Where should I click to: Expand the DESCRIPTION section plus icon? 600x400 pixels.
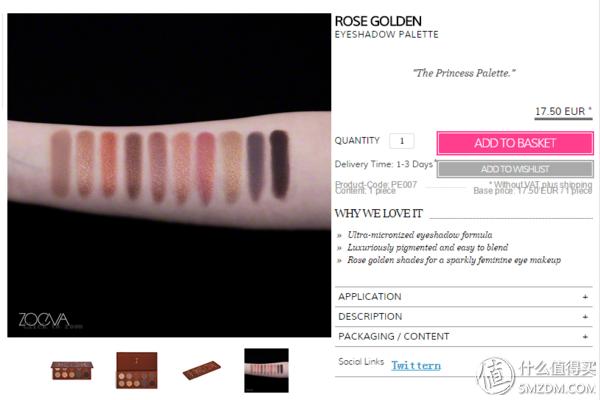pyautogui.click(x=585, y=317)
